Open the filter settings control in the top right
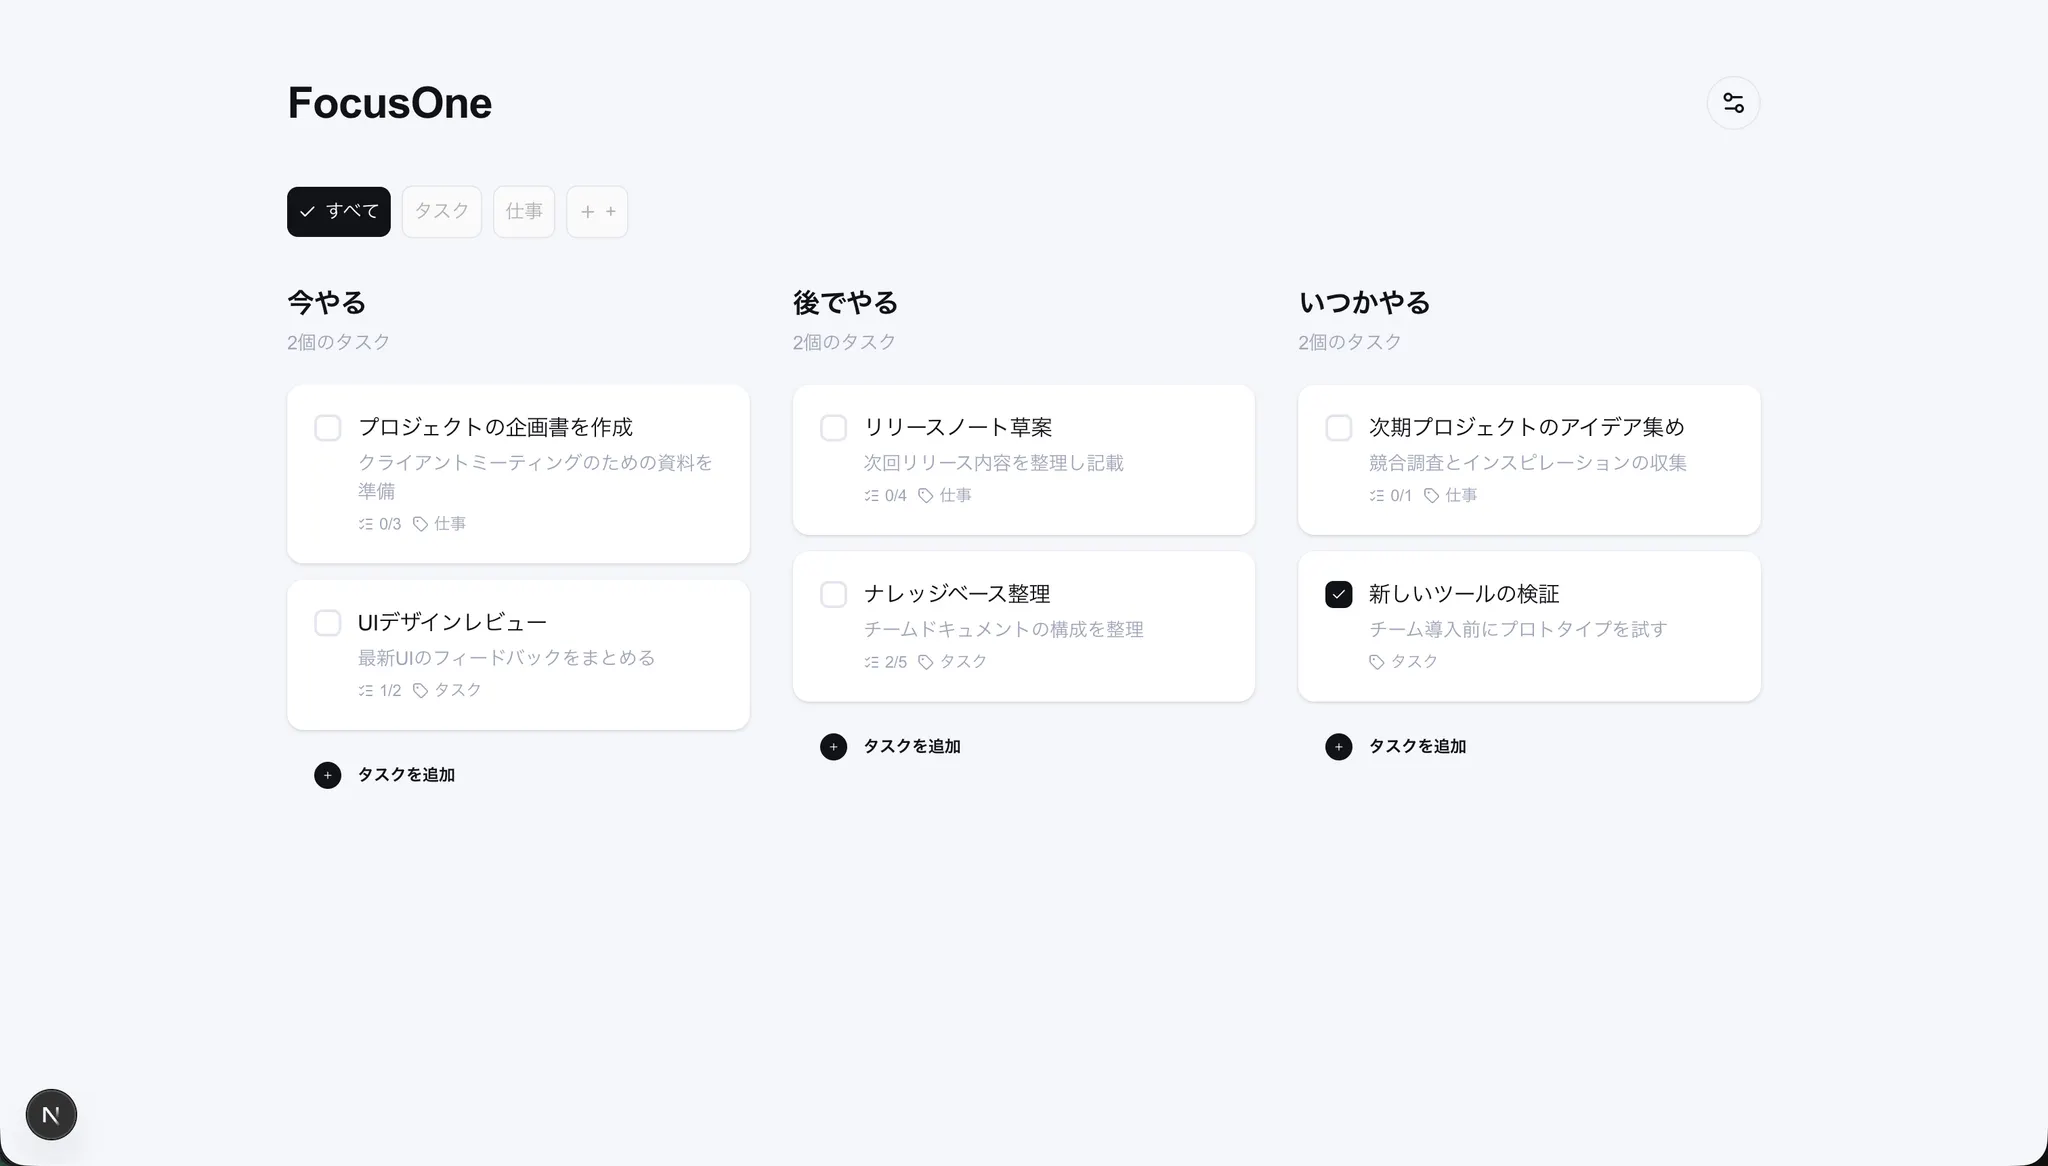The height and width of the screenshot is (1166, 2048). click(x=1733, y=102)
